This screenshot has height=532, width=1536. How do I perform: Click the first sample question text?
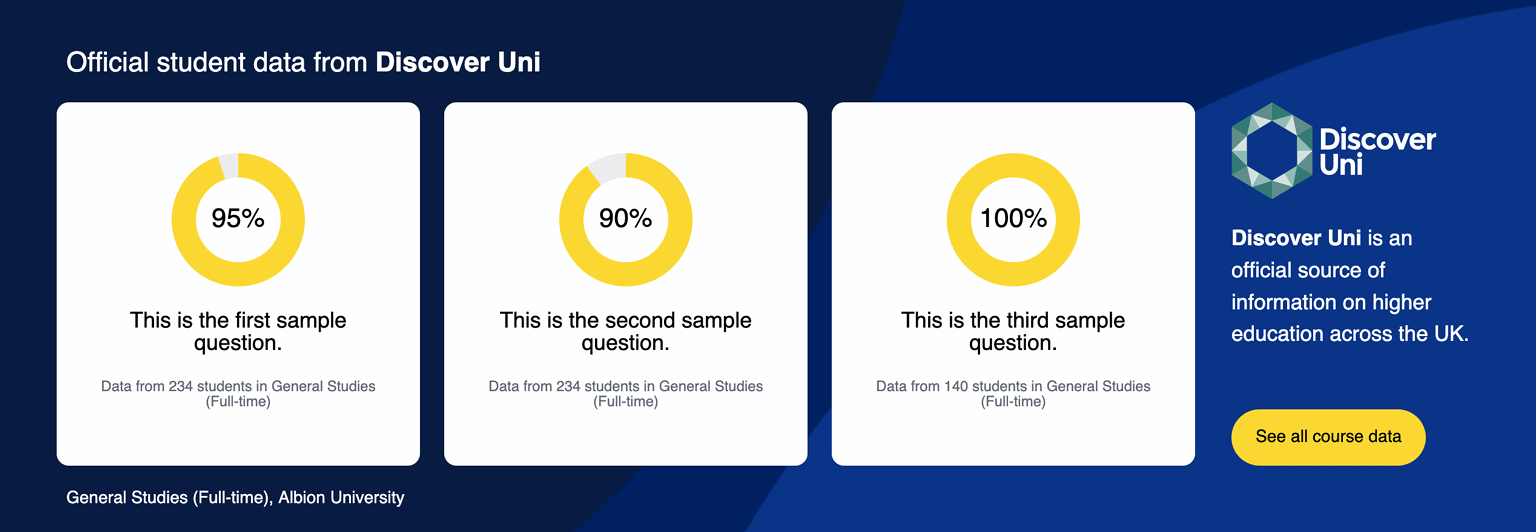point(238,332)
